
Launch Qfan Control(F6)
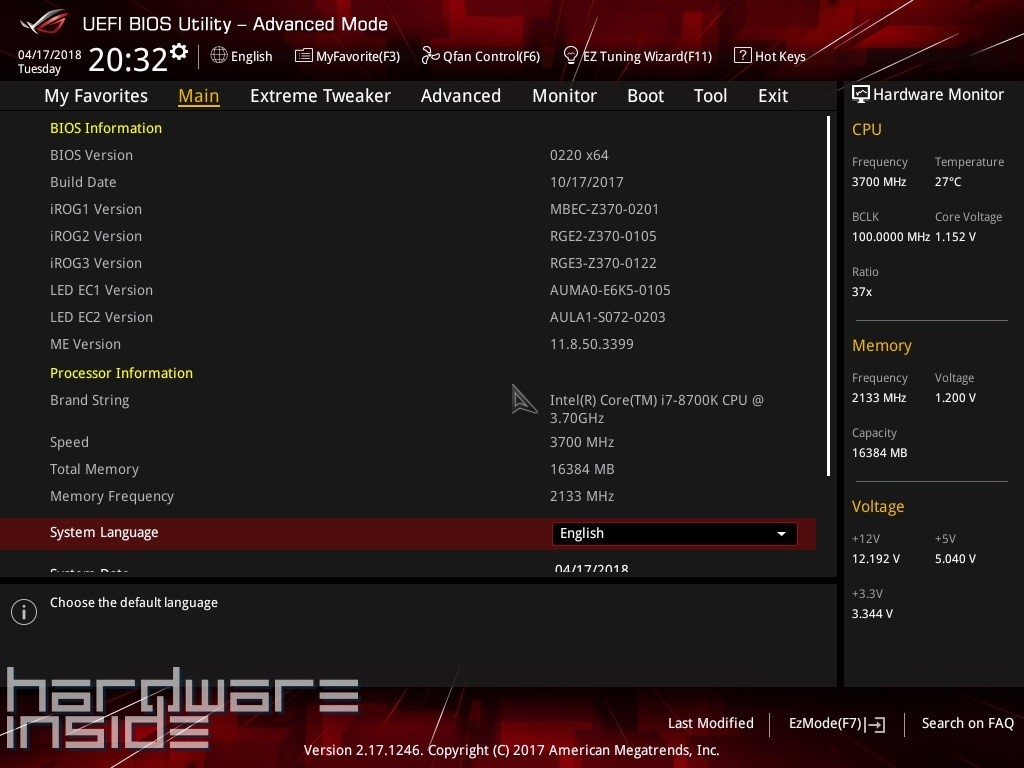pyautogui.click(x=481, y=56)
